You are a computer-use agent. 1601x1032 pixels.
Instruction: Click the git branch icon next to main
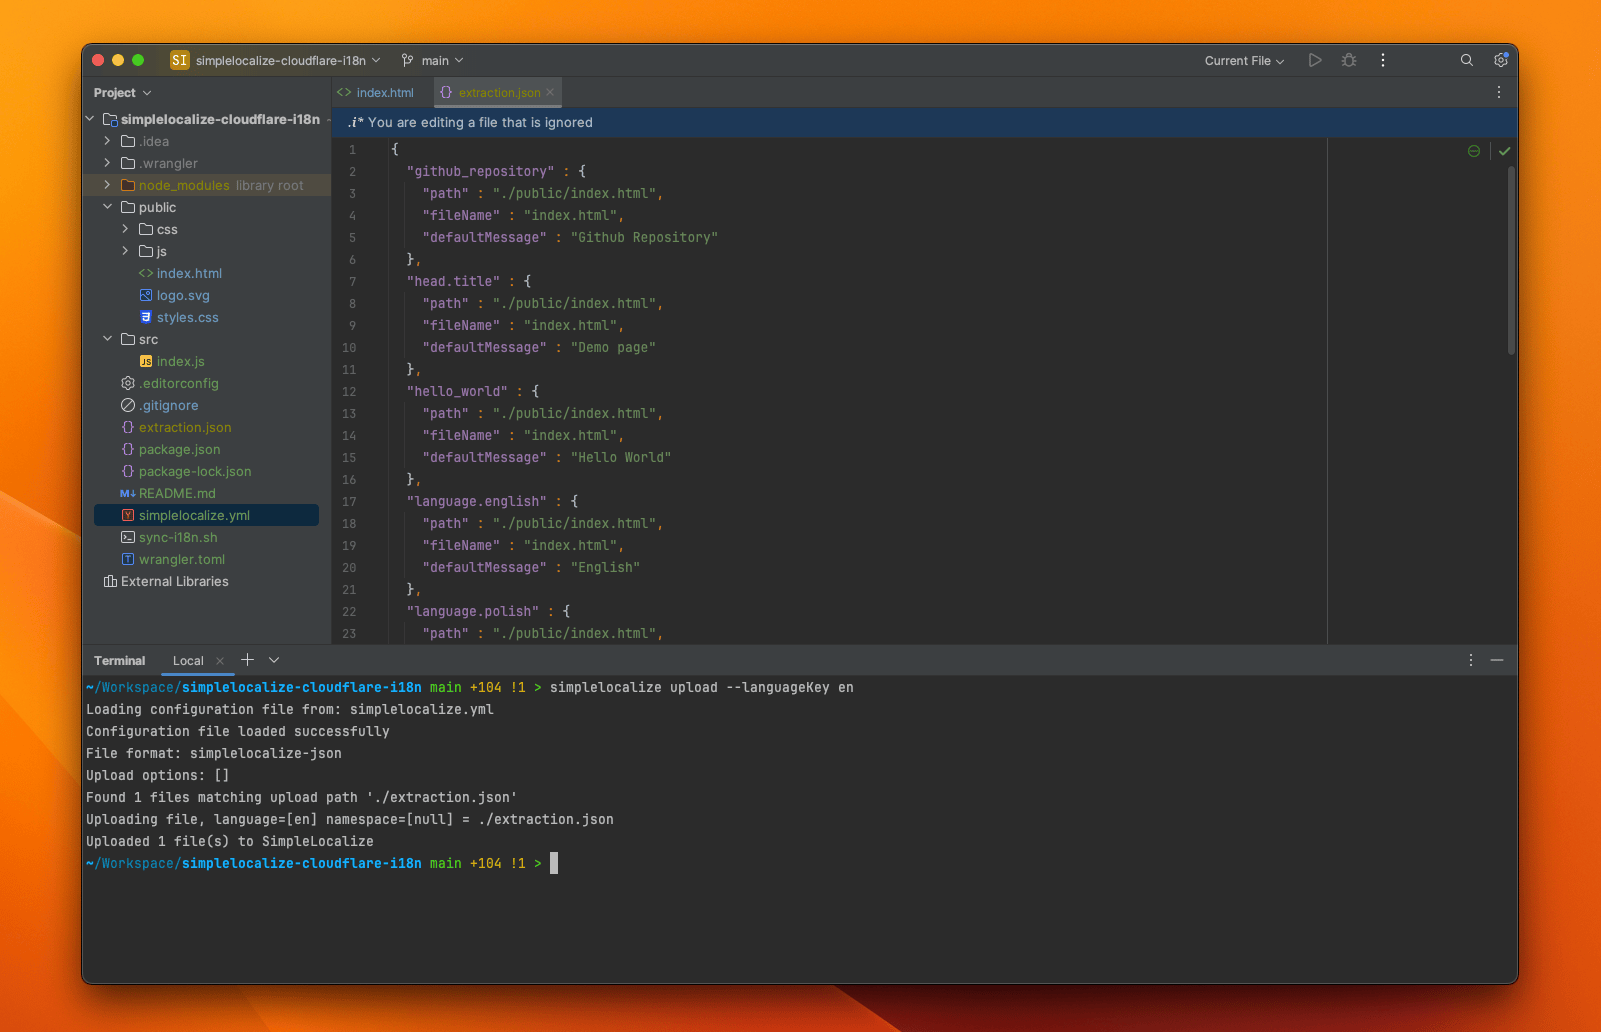(x=407, y=60)
